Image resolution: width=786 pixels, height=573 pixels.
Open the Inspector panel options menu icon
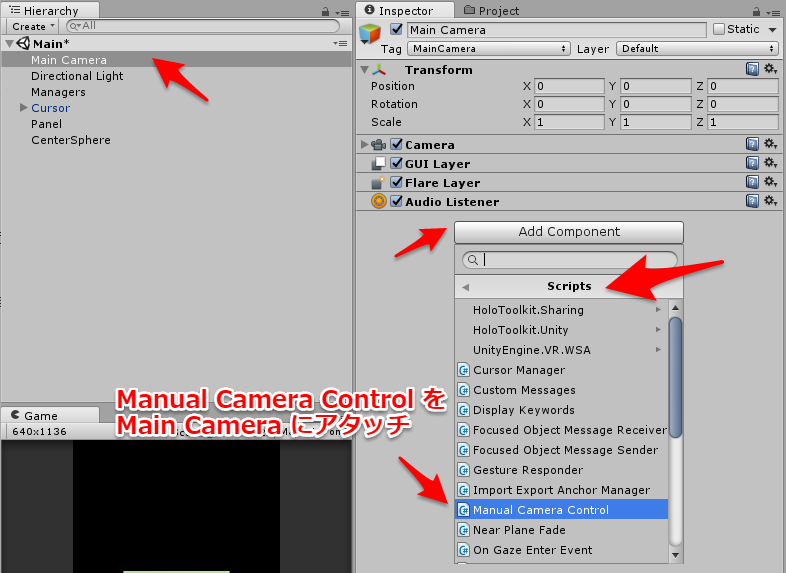click(773, 13)
